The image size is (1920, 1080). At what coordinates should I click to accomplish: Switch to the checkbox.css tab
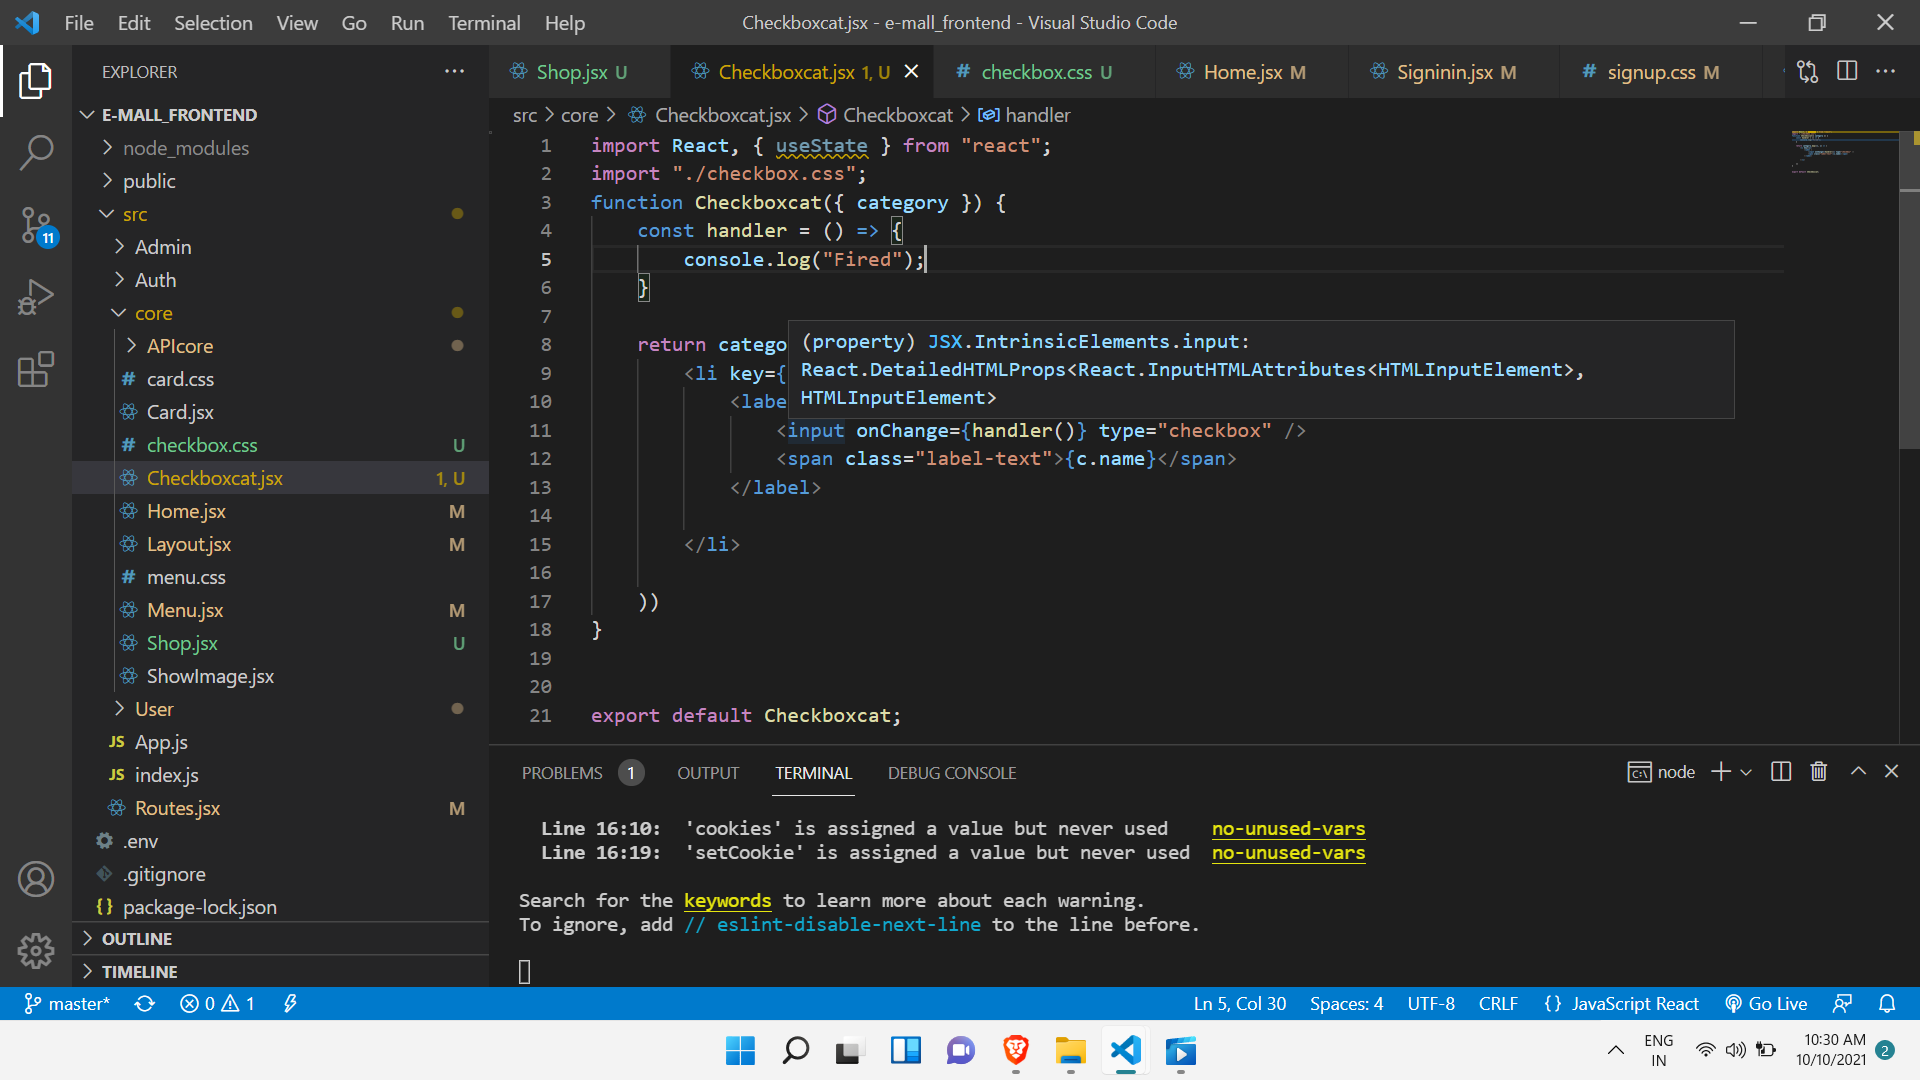[x=1045, y=72]
